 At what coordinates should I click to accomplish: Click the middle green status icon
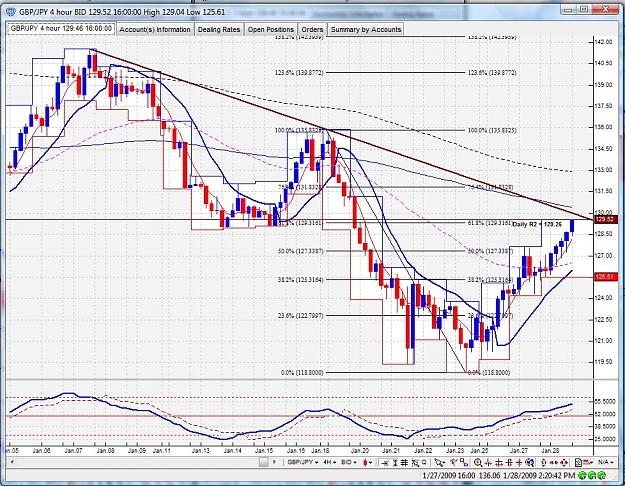(592, 476)
